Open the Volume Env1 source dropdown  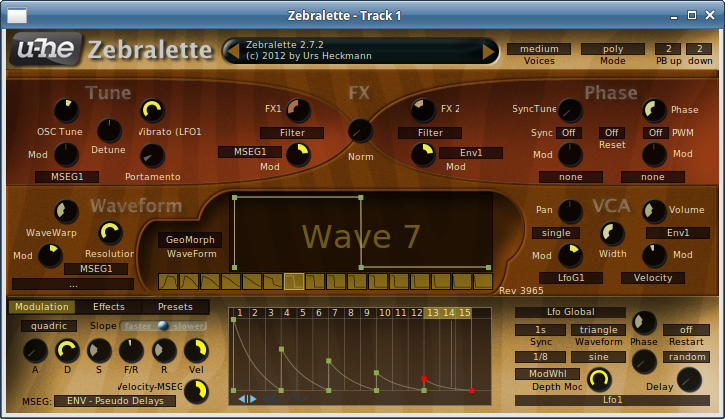(x=678, y=233)
